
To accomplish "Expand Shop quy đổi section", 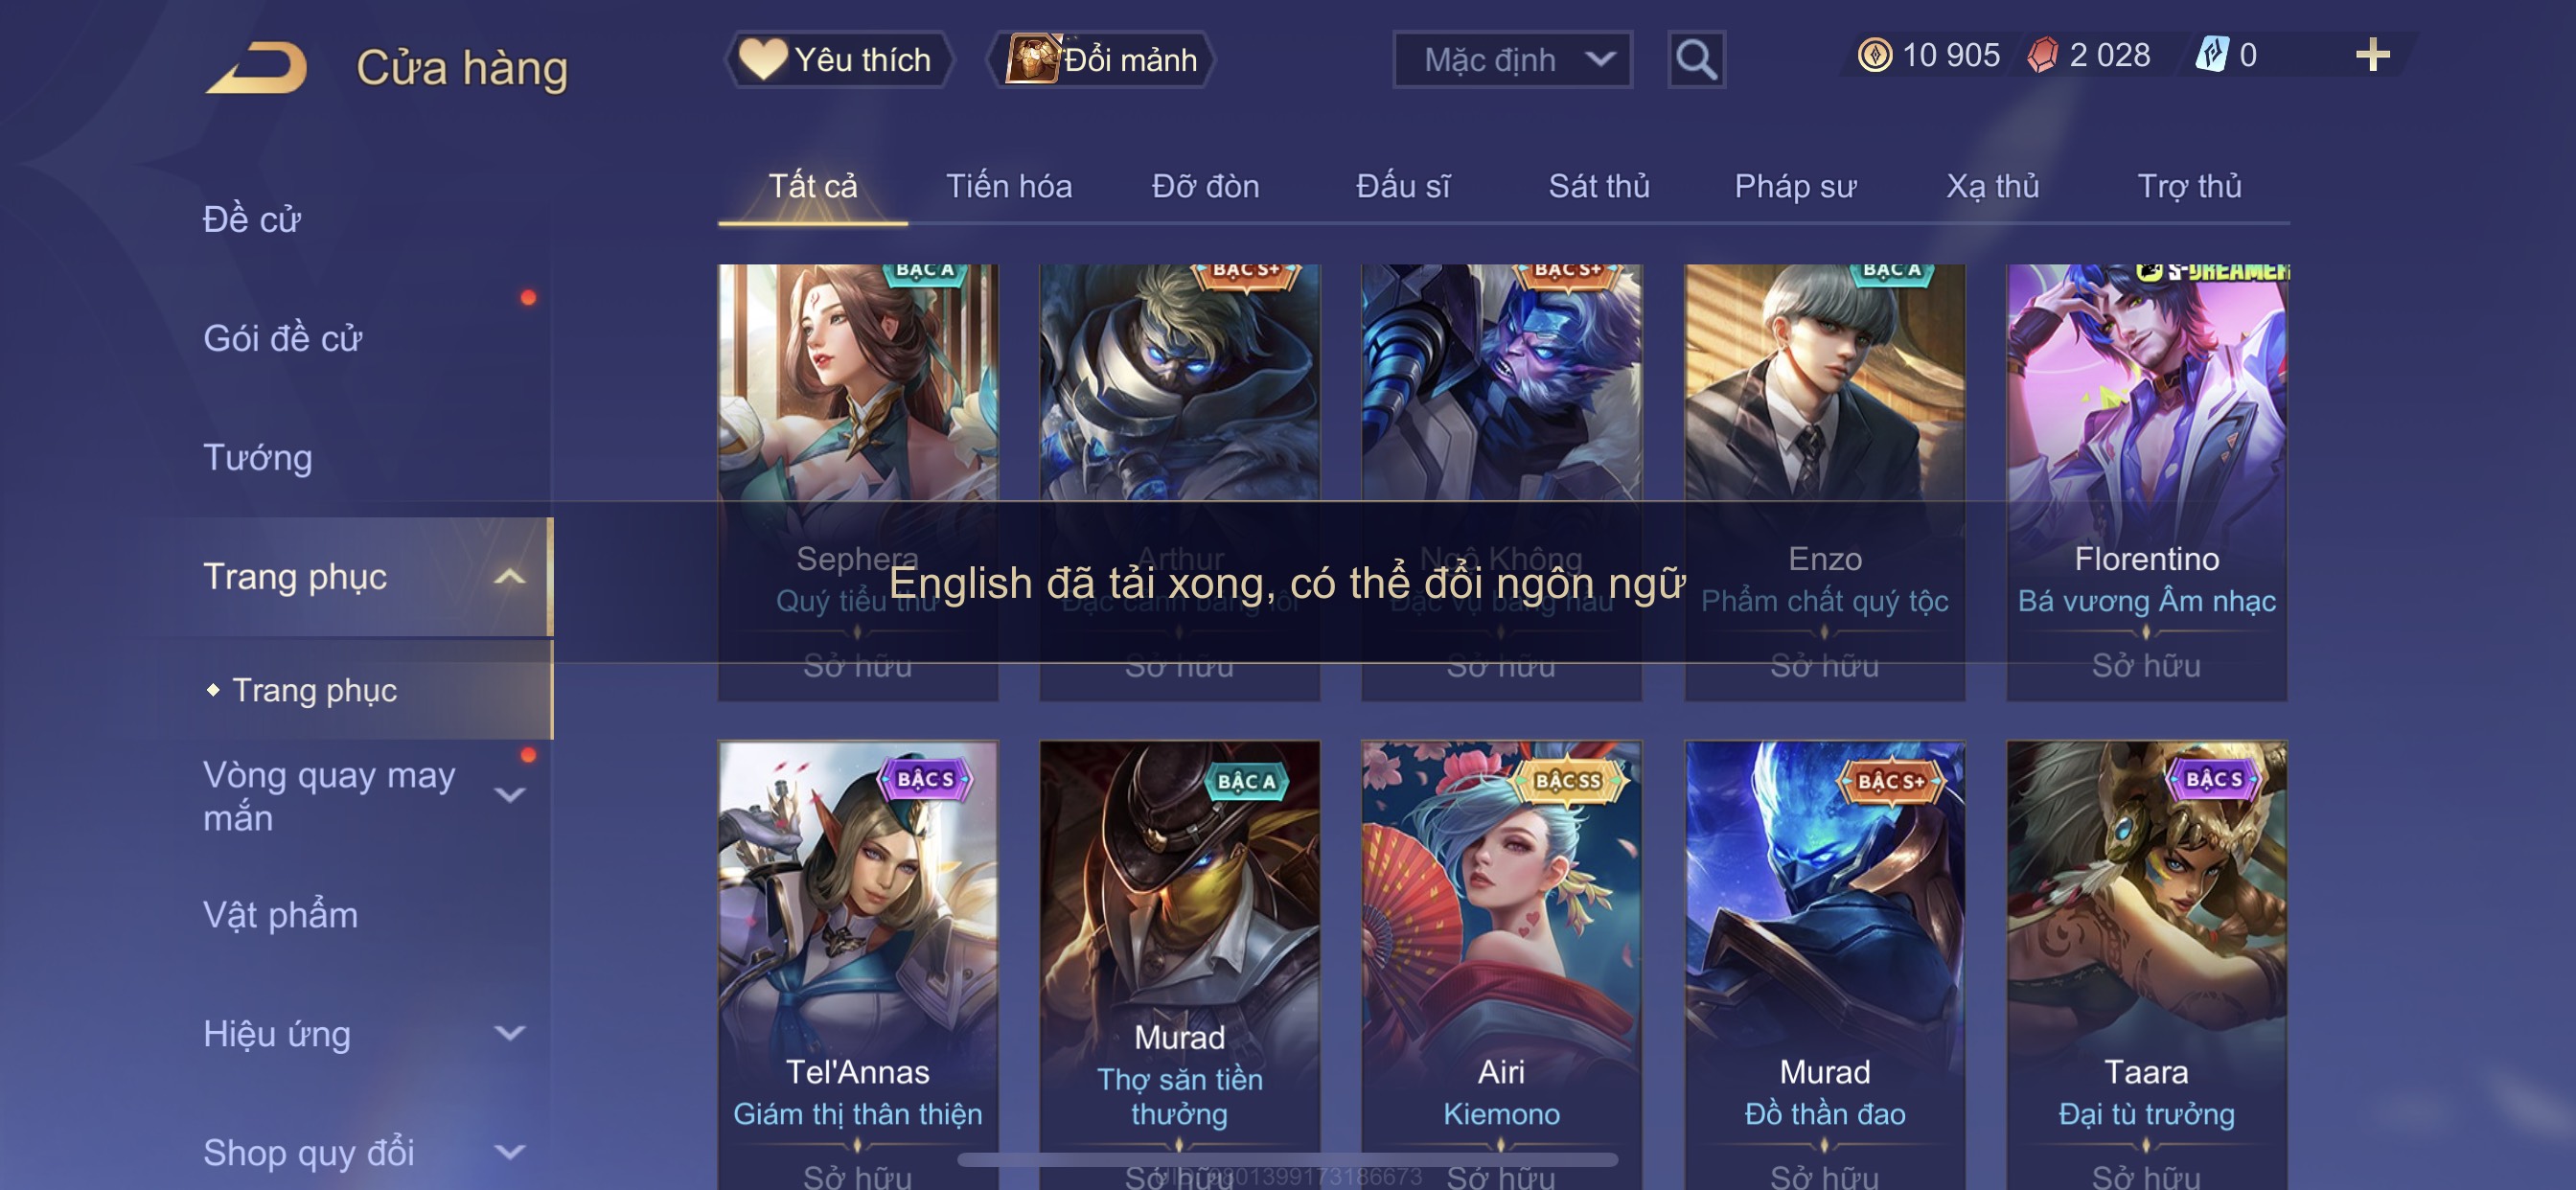I will (x=510, y=1153).
